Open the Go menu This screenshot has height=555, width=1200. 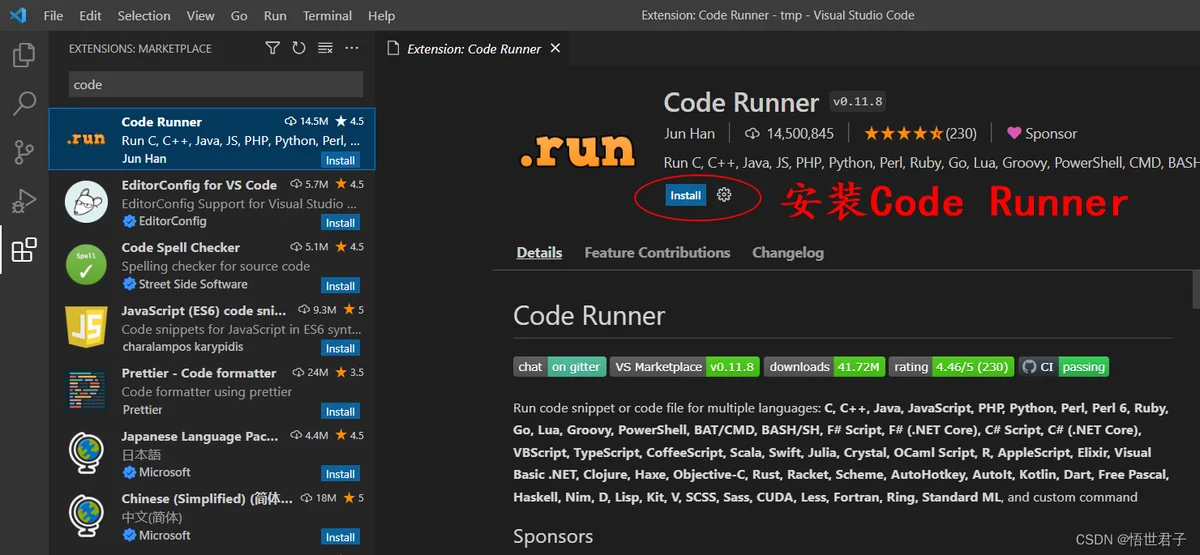point(239,15)
